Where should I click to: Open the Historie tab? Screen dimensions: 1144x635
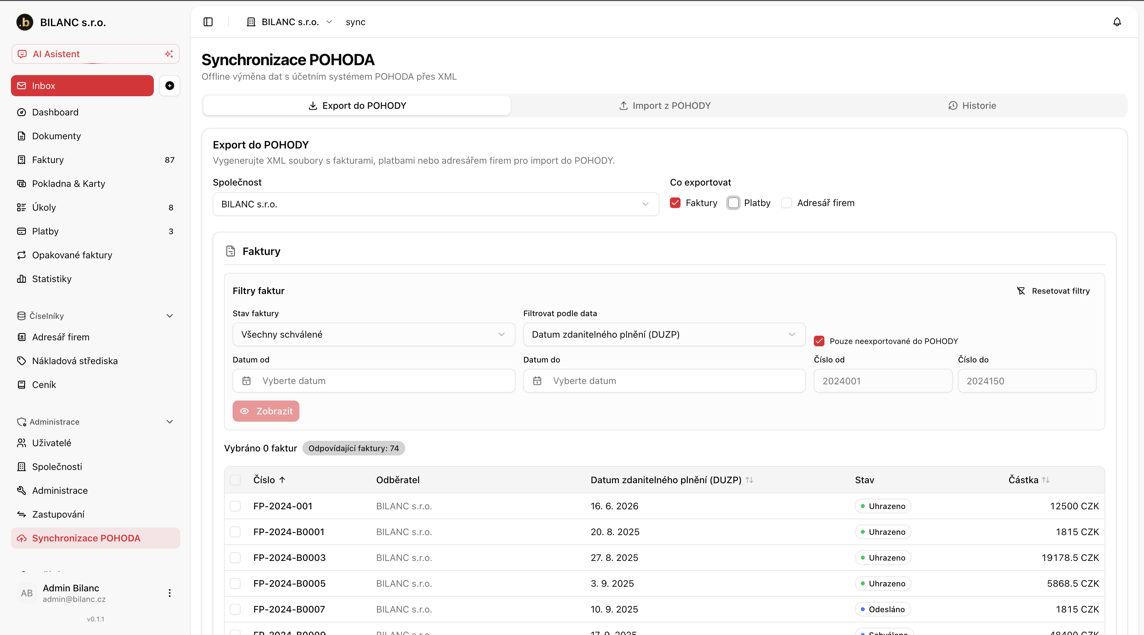coord(972,106)
